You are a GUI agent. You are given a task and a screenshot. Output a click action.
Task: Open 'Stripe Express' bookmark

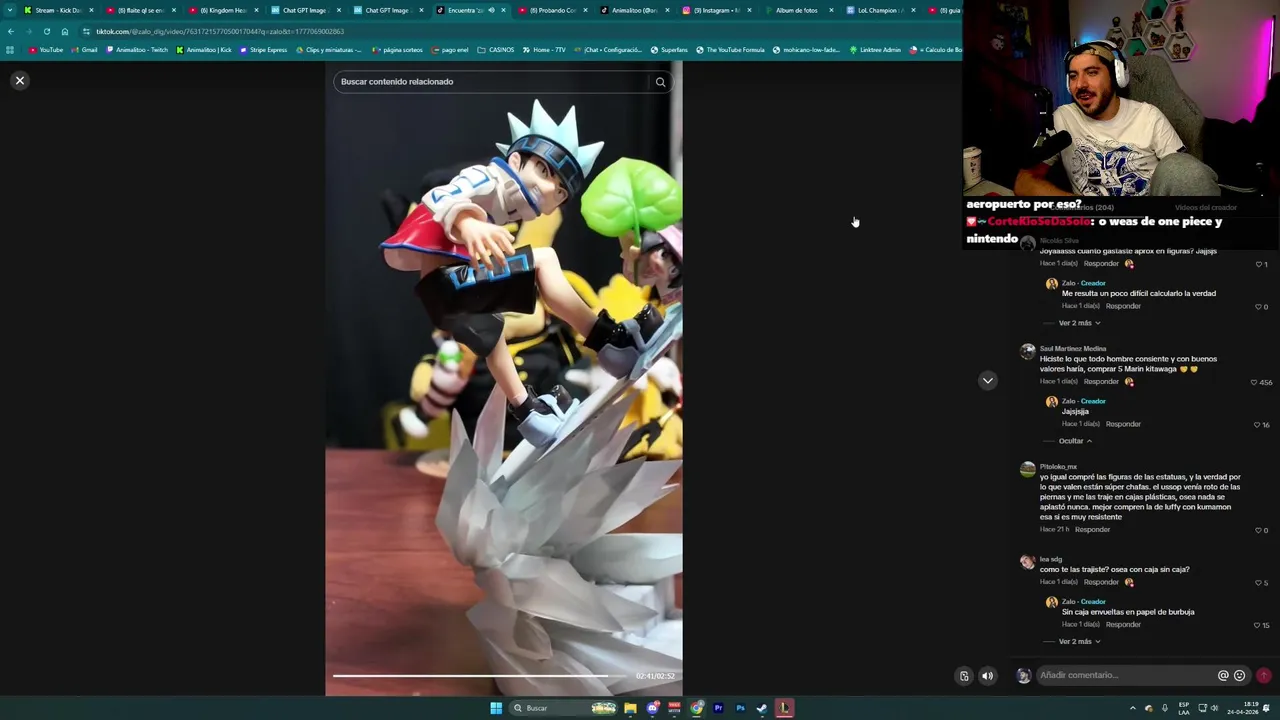(263, 50)
